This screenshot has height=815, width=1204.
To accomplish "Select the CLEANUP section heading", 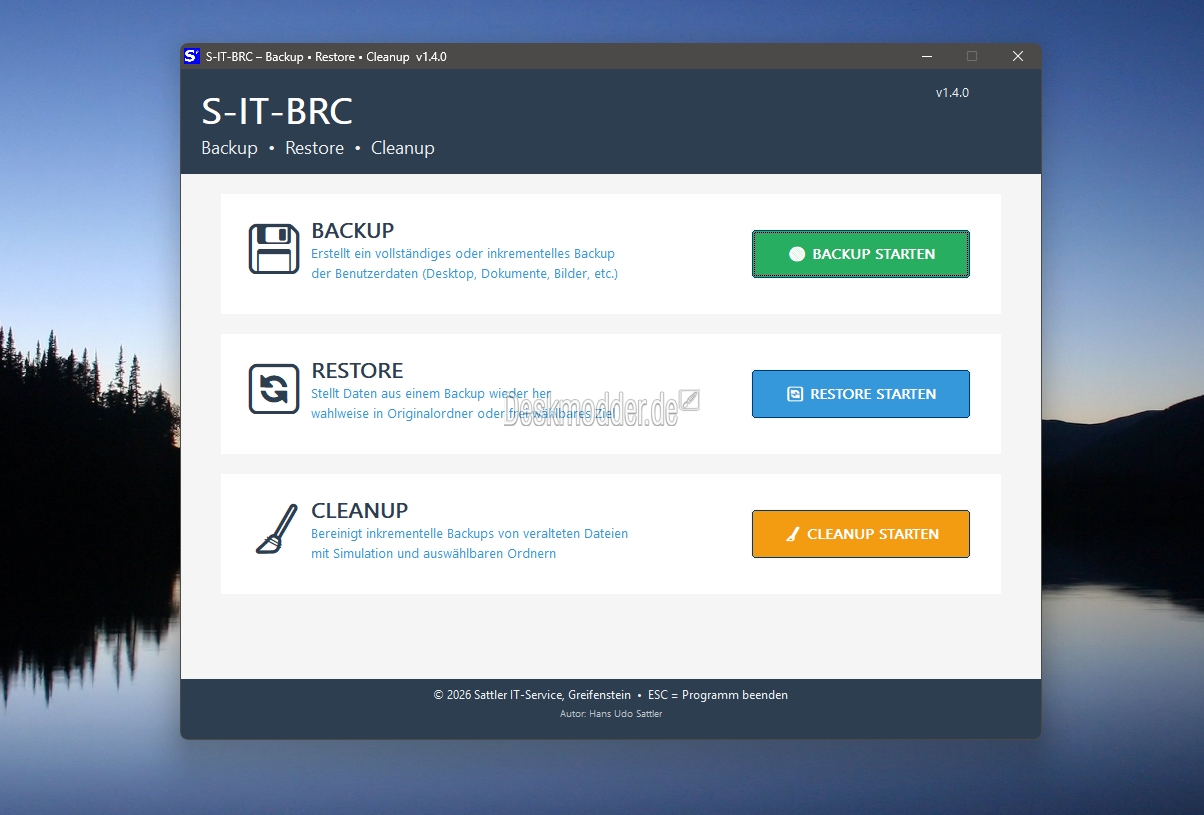I will pos(359,510).
